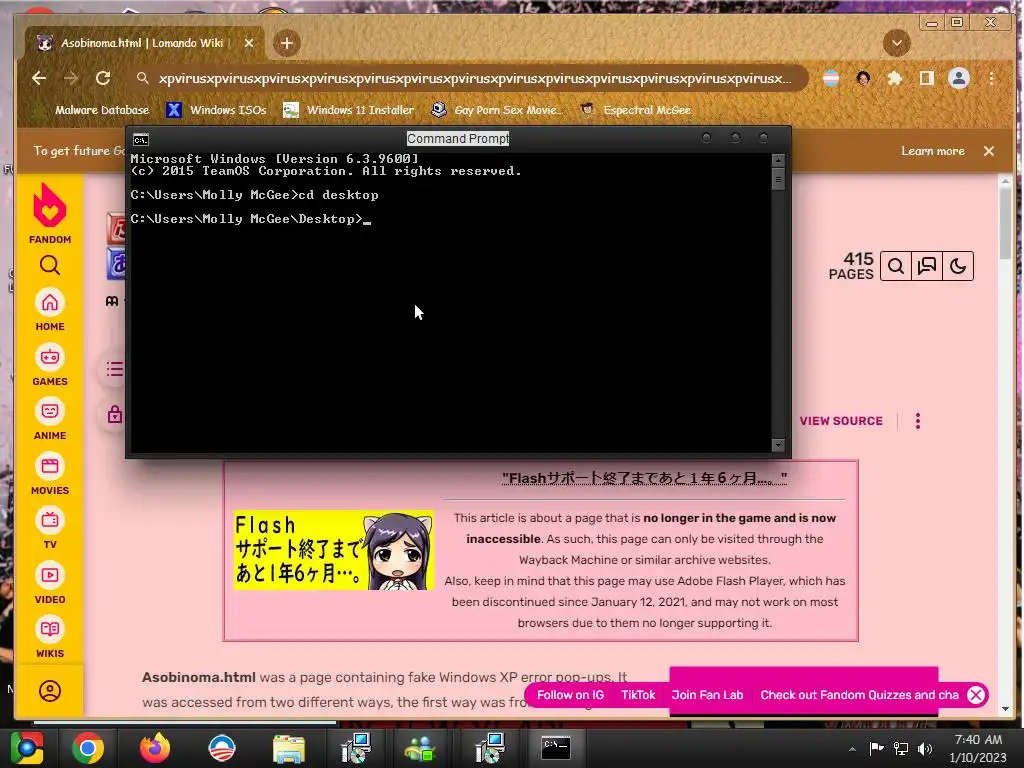Click VIEW SOURCE on the article
1024x768 pixels.
[841, 421]
